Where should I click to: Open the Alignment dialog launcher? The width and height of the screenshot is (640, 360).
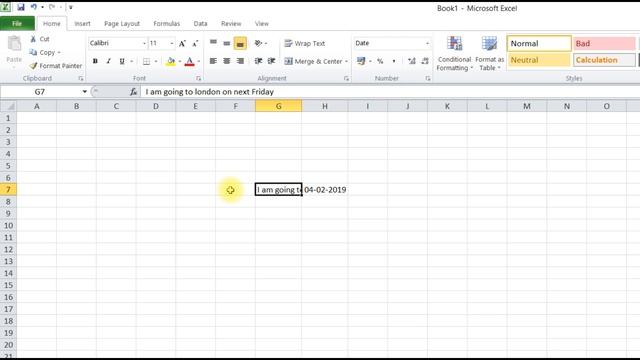346,78
